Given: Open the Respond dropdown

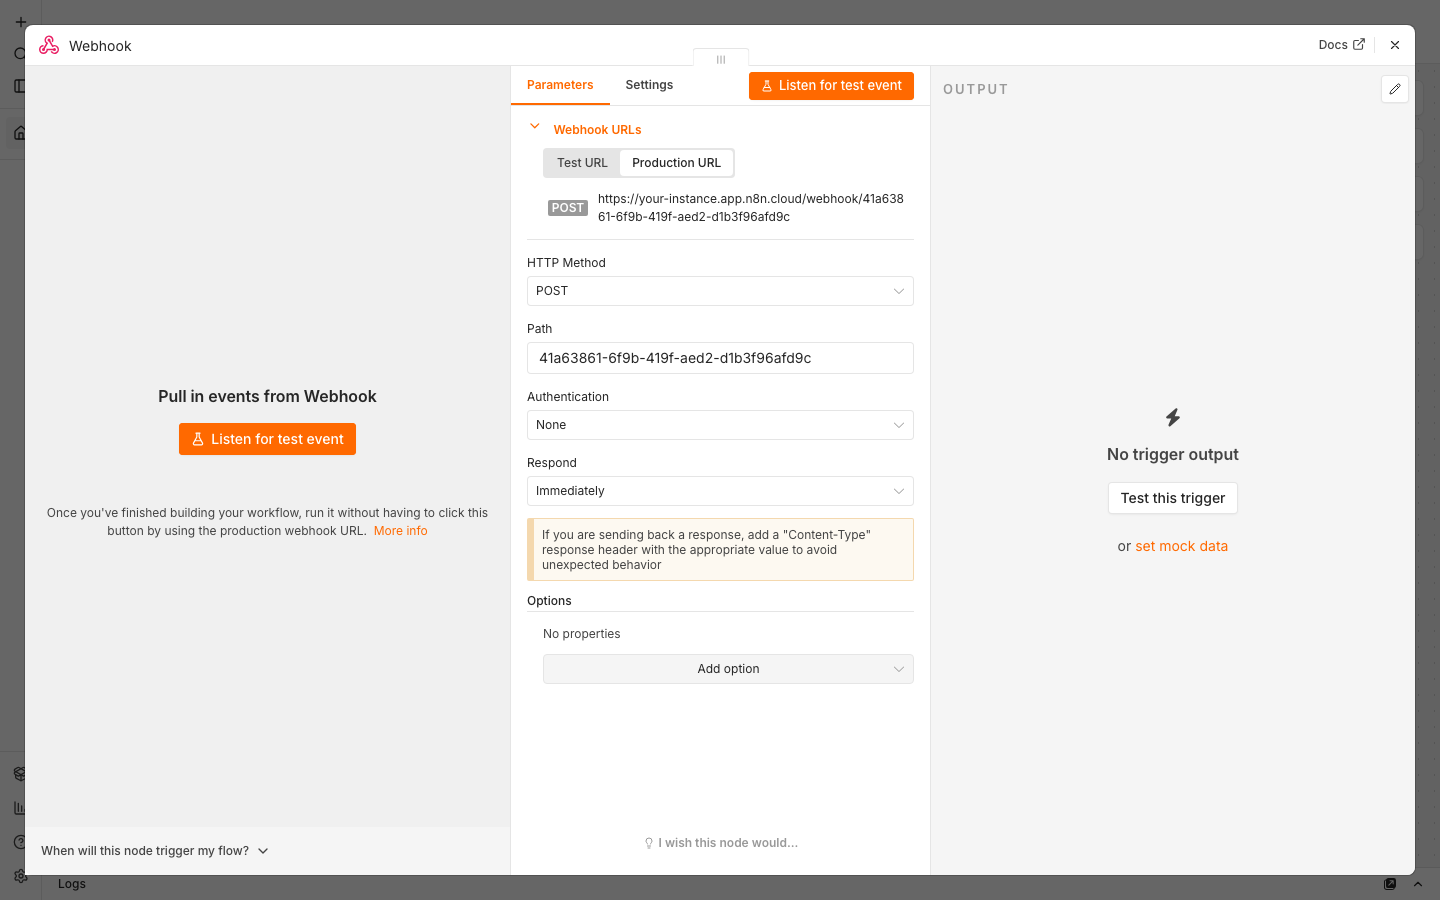Looking at the screenshot, I should [x=720, y=491].
